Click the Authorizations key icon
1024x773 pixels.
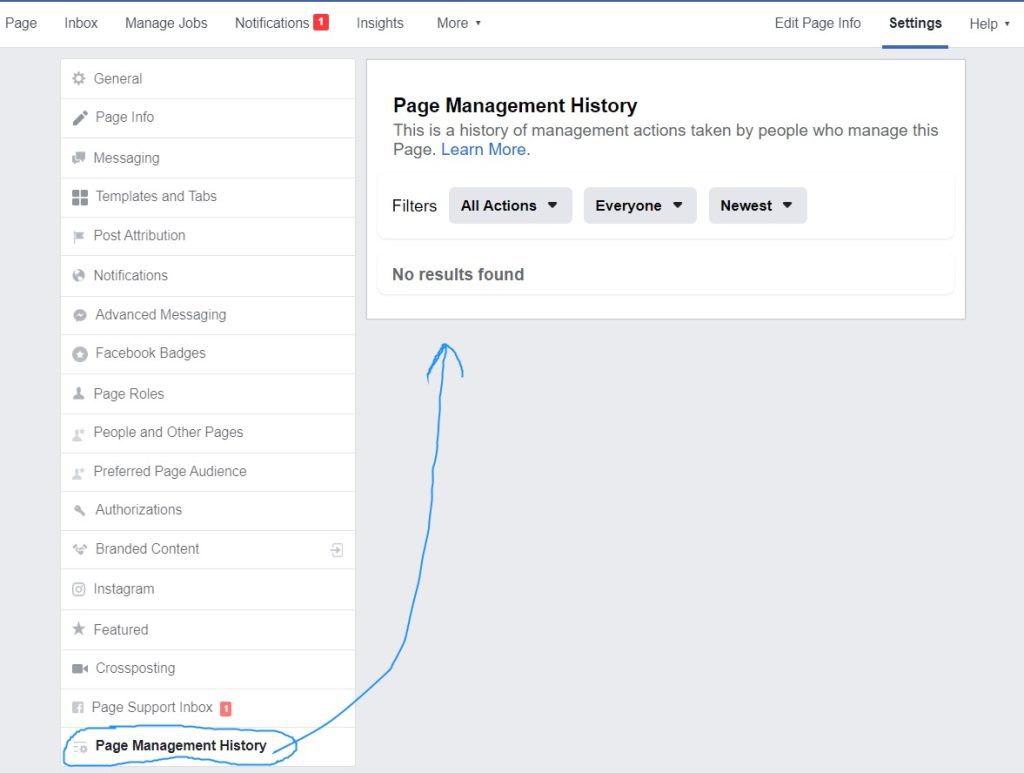point(80,510)
